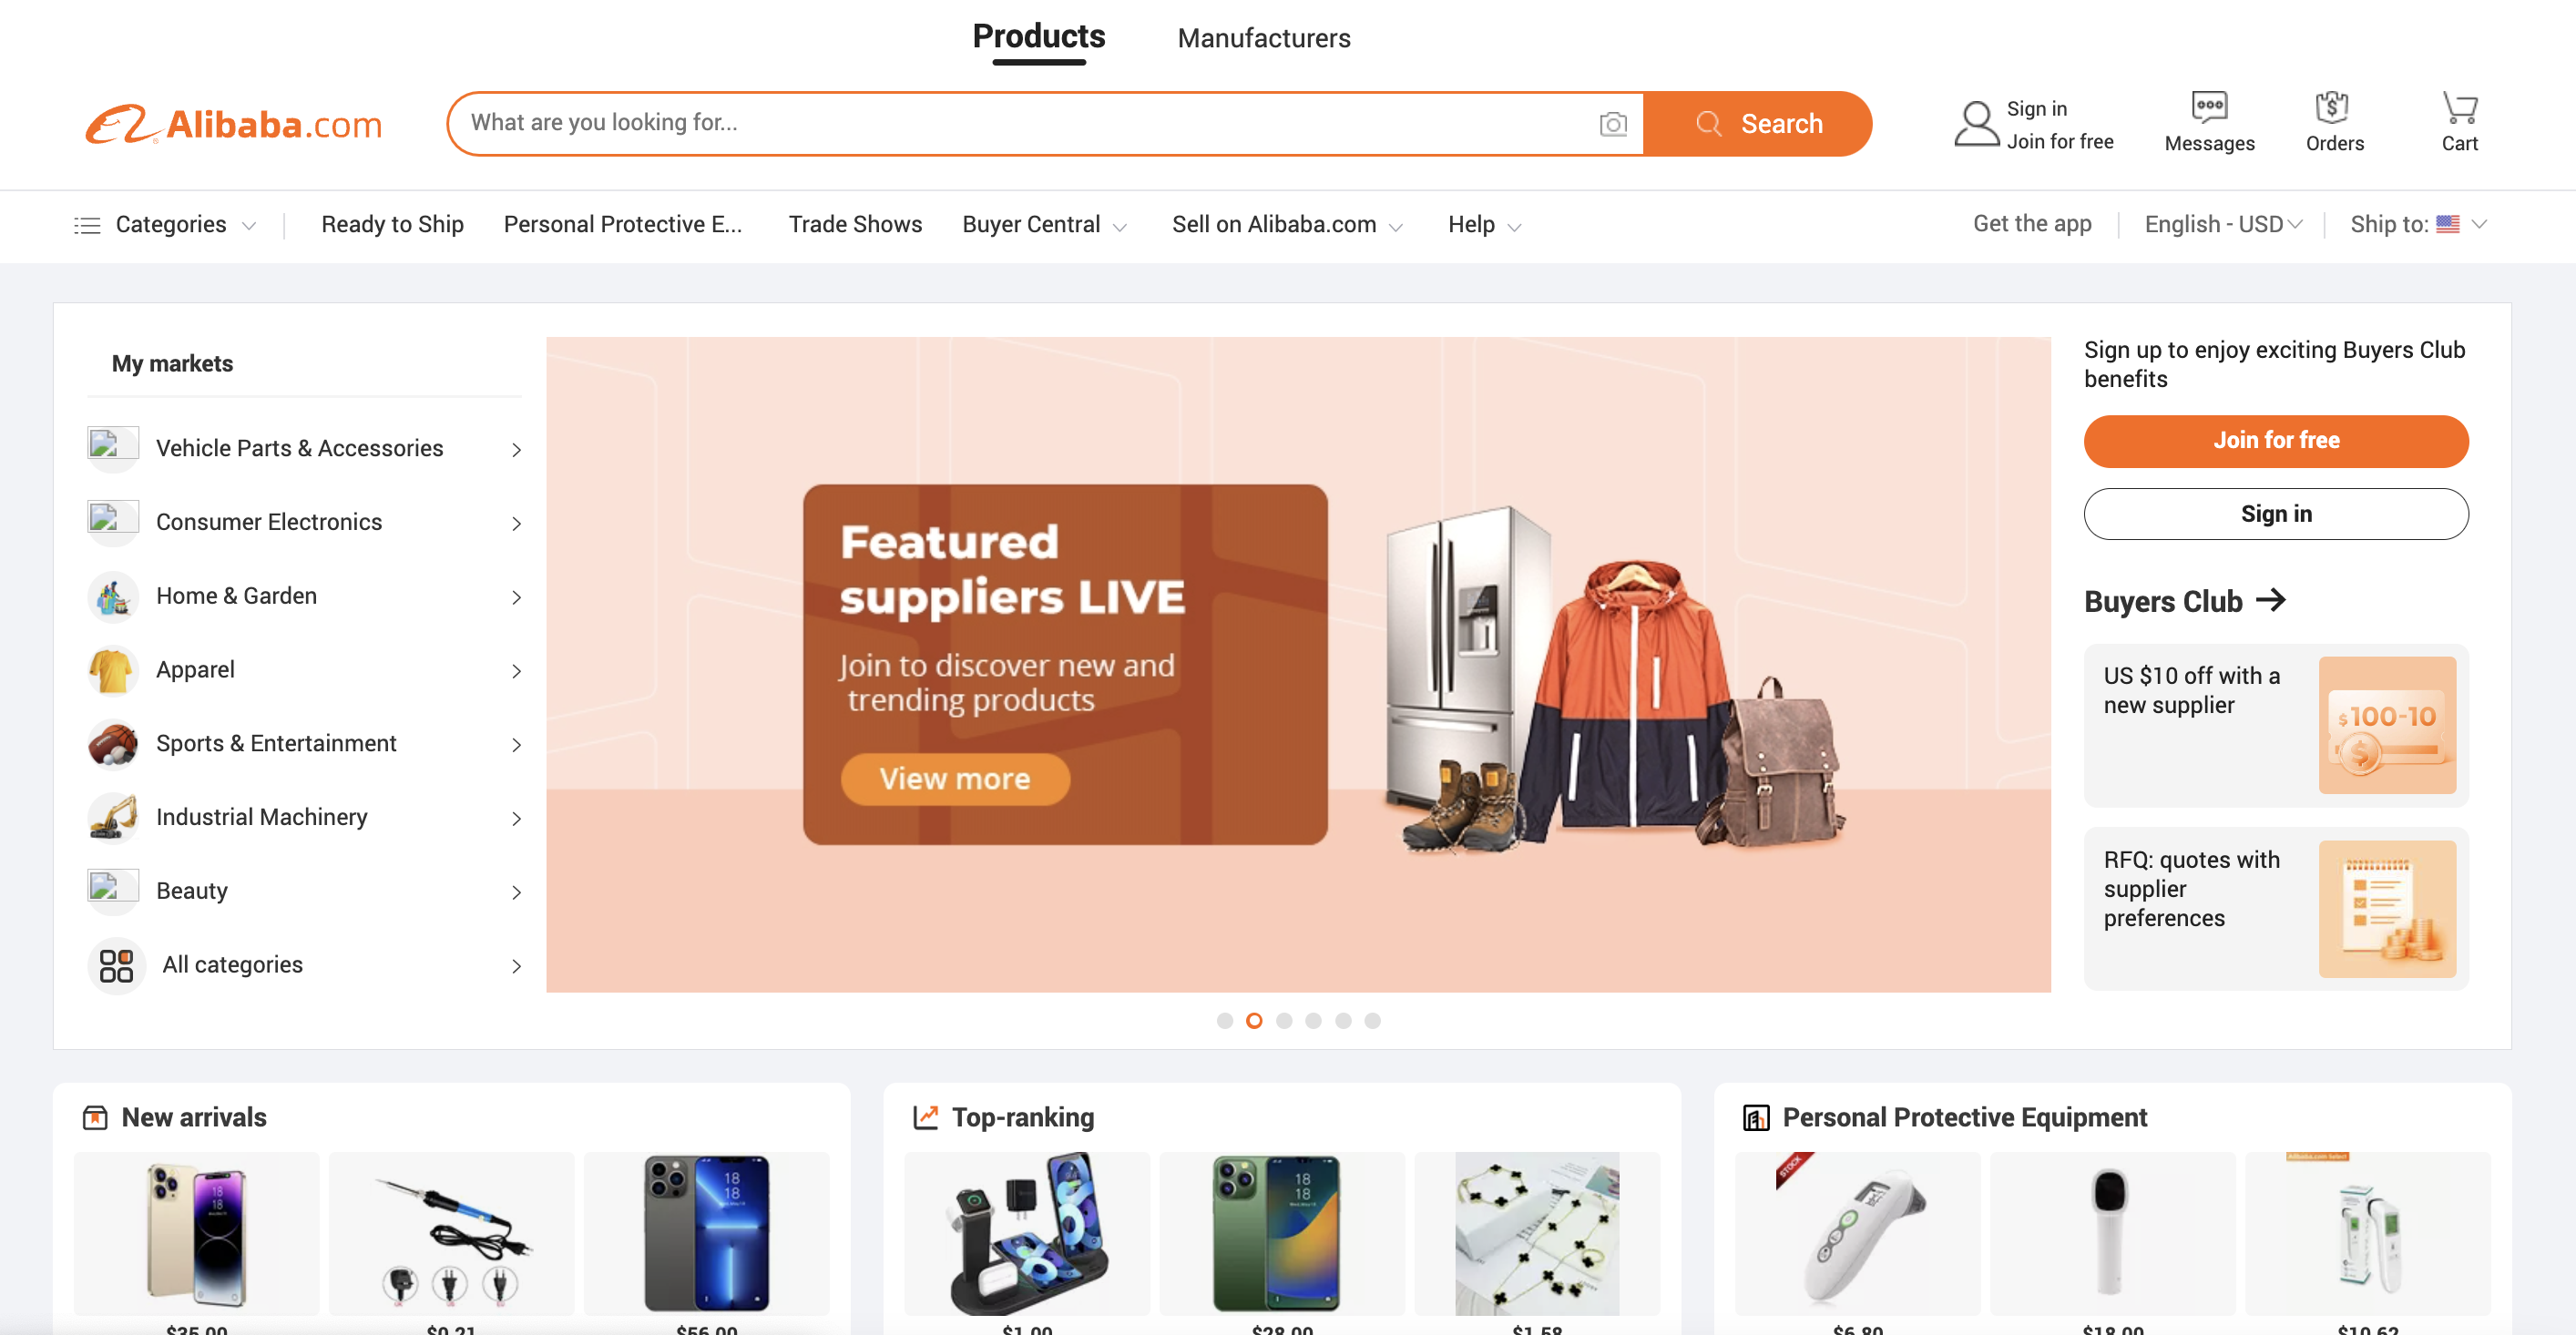This screenshot has width=2576, height=1335.
Task: Open the English - USD language dropdown
Action: point(2223,225)
